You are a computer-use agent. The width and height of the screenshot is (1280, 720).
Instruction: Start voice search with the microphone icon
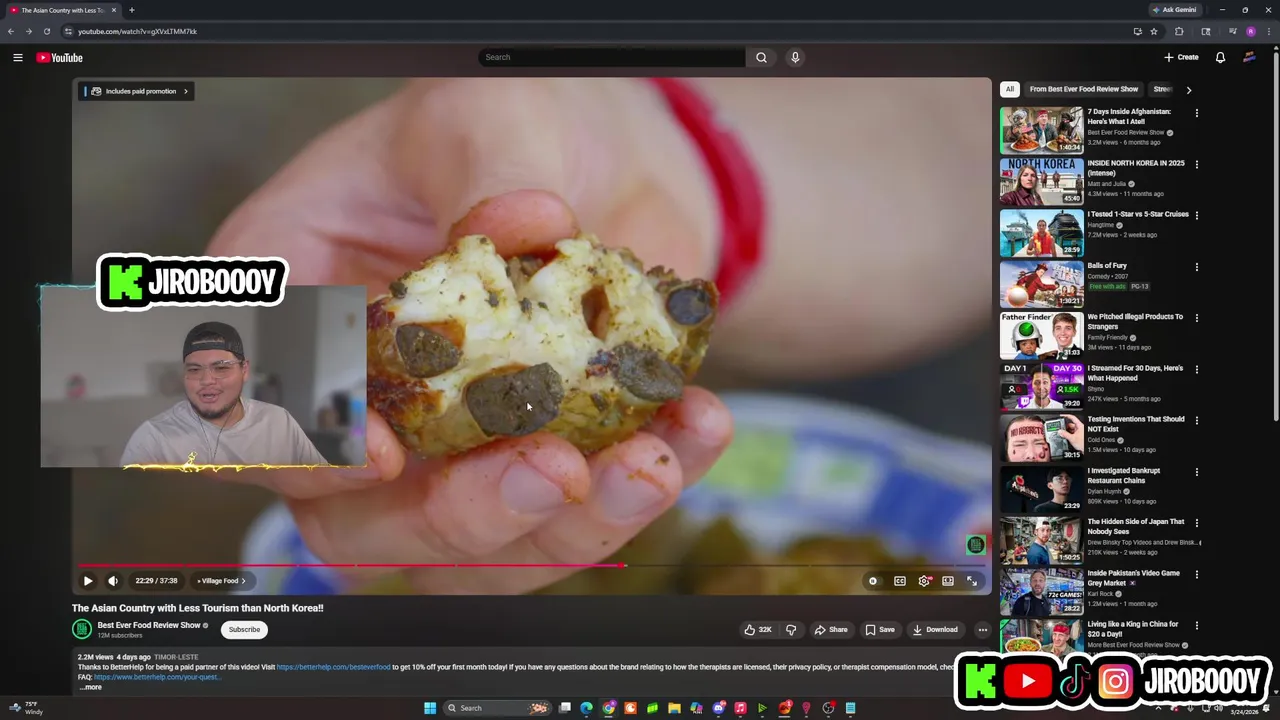(795, 57)
